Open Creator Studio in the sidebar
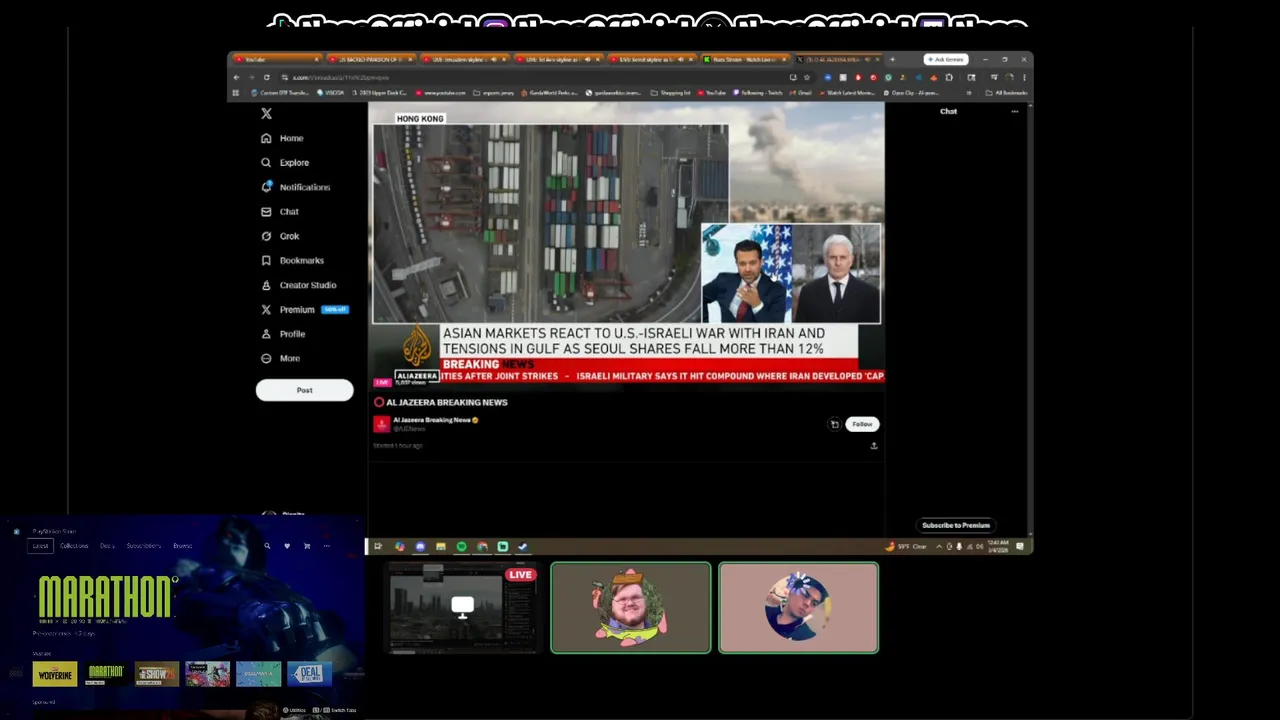This screenshot has height=720, width=1280. coord(298,285)
